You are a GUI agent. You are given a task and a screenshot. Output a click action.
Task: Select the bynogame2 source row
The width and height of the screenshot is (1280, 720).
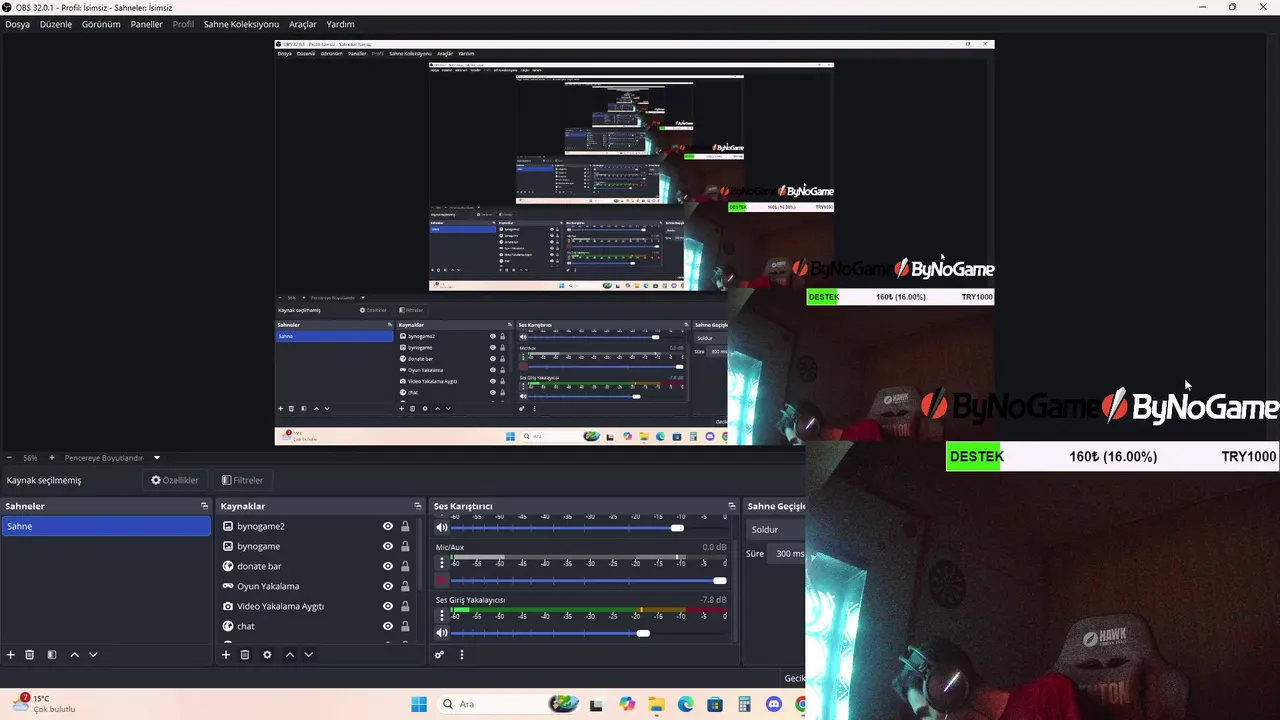317,526
